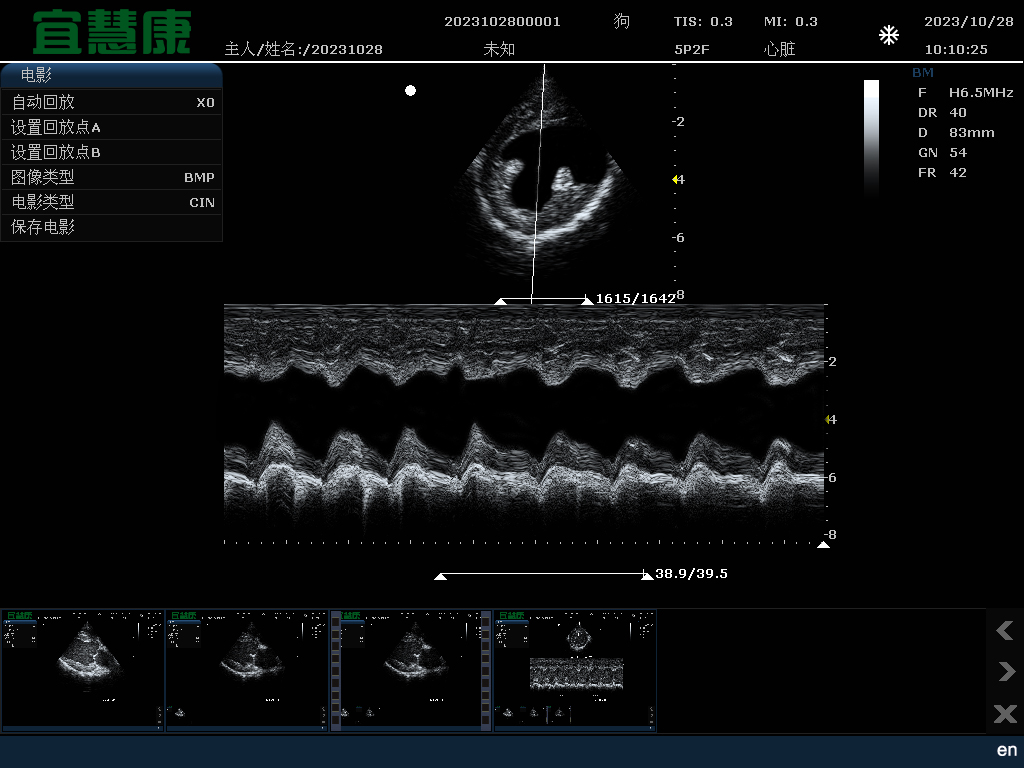Toggle the 自动回放 auto playback option

point(111,102)
